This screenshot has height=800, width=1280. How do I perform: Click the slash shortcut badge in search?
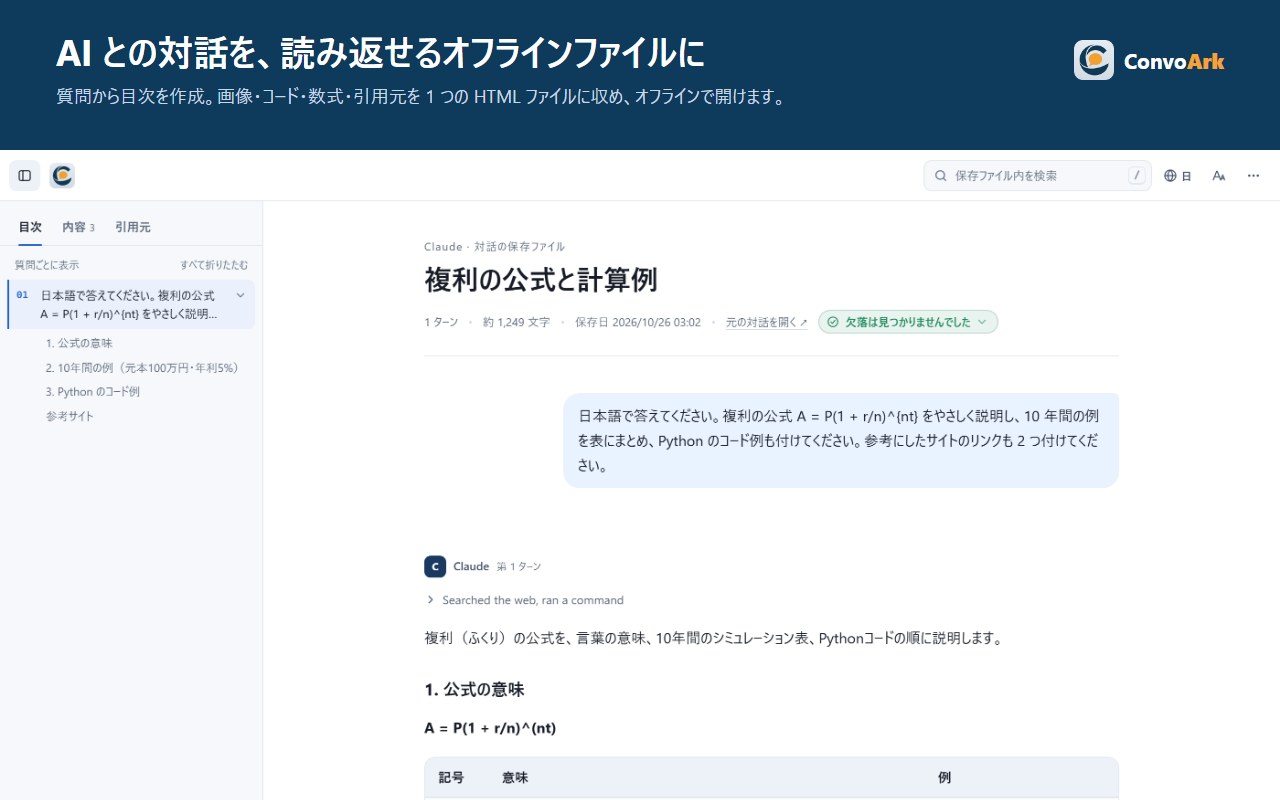click(x=1137, y=176)
